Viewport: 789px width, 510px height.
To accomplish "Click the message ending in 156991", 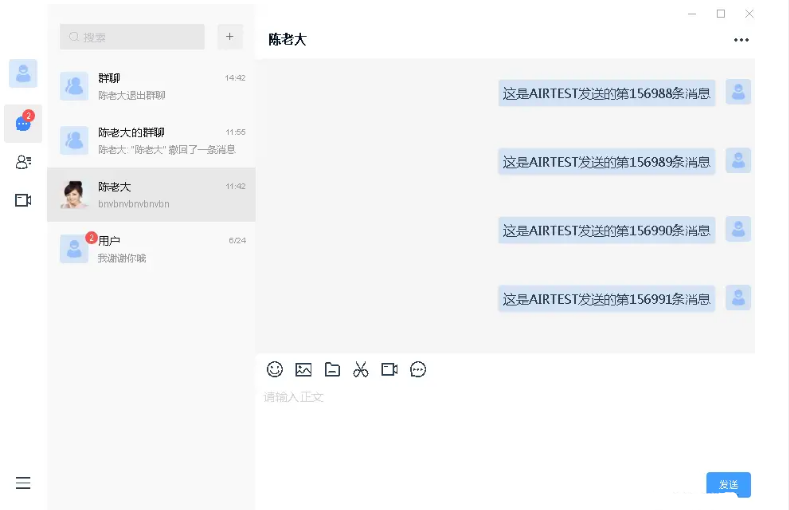I will (606, 299).
